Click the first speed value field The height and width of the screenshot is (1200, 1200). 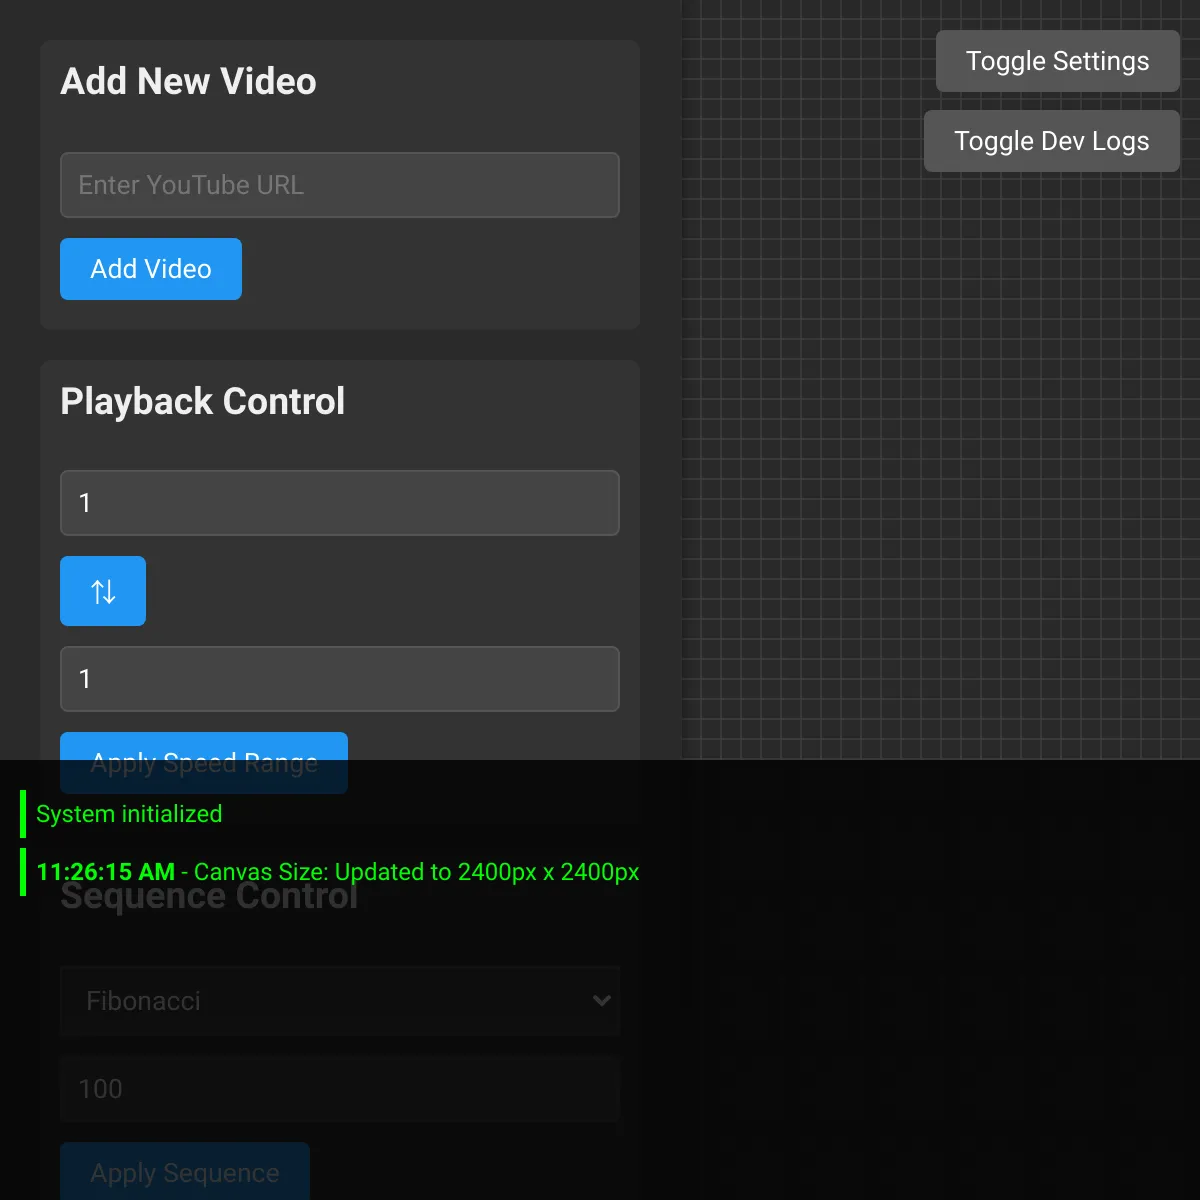(340, 503)
